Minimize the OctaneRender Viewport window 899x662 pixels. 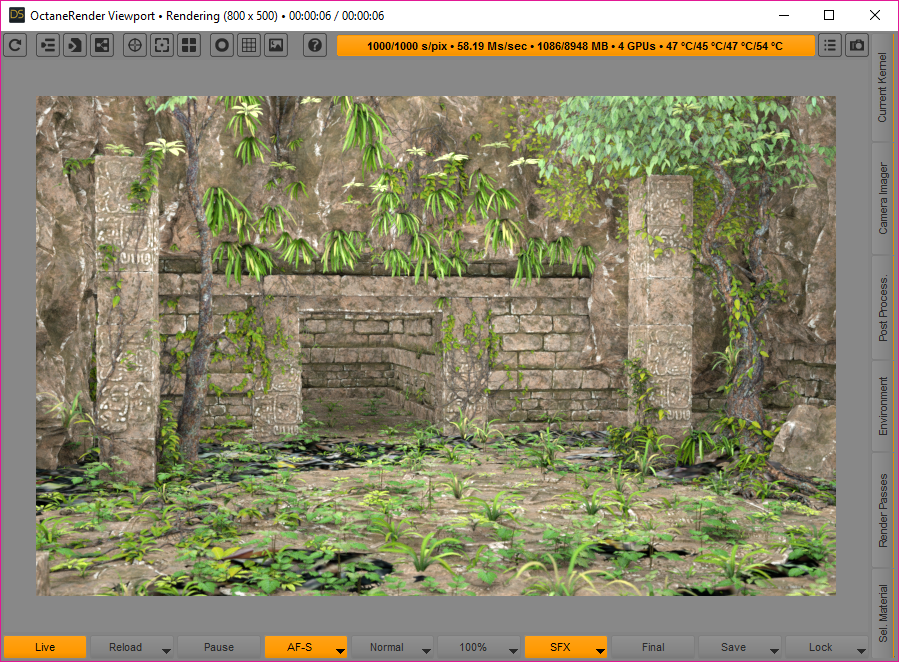click(x=784, y=15)
